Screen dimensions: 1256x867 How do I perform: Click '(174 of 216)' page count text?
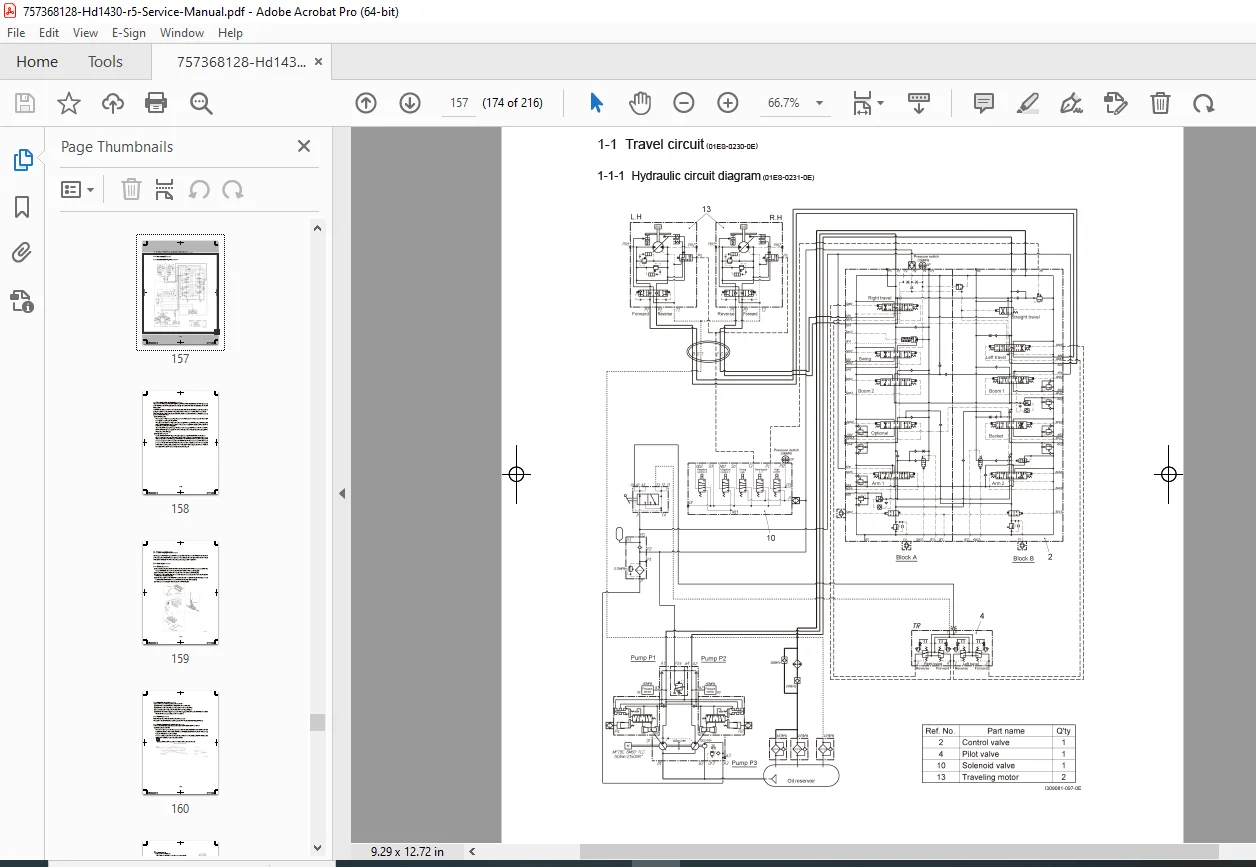point(512,103)
